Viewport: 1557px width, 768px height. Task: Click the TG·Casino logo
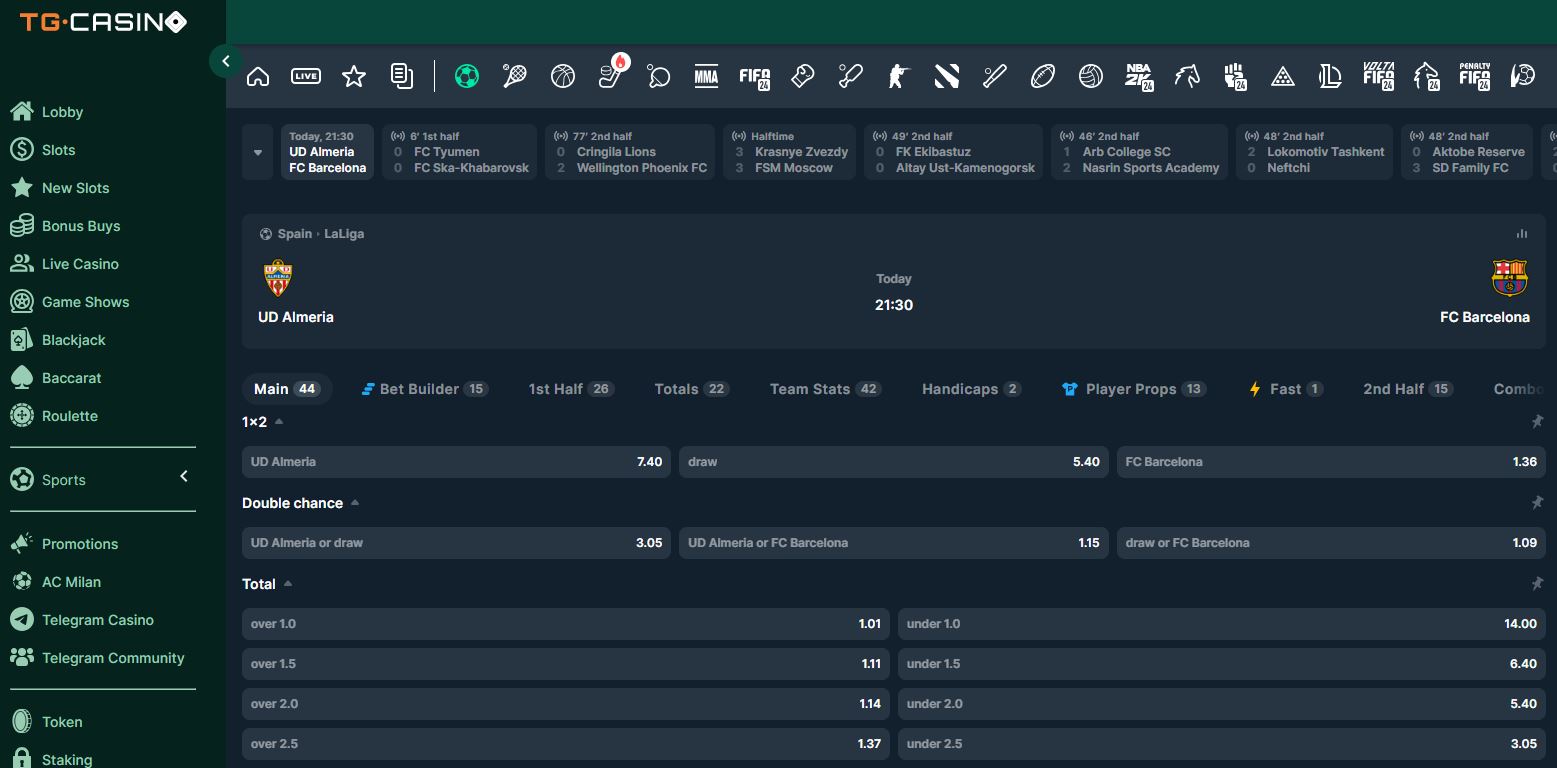[x=103, y=21]
